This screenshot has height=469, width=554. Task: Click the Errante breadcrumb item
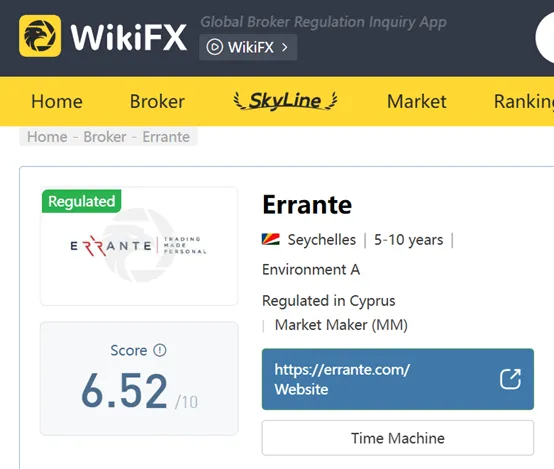point(166,137)
